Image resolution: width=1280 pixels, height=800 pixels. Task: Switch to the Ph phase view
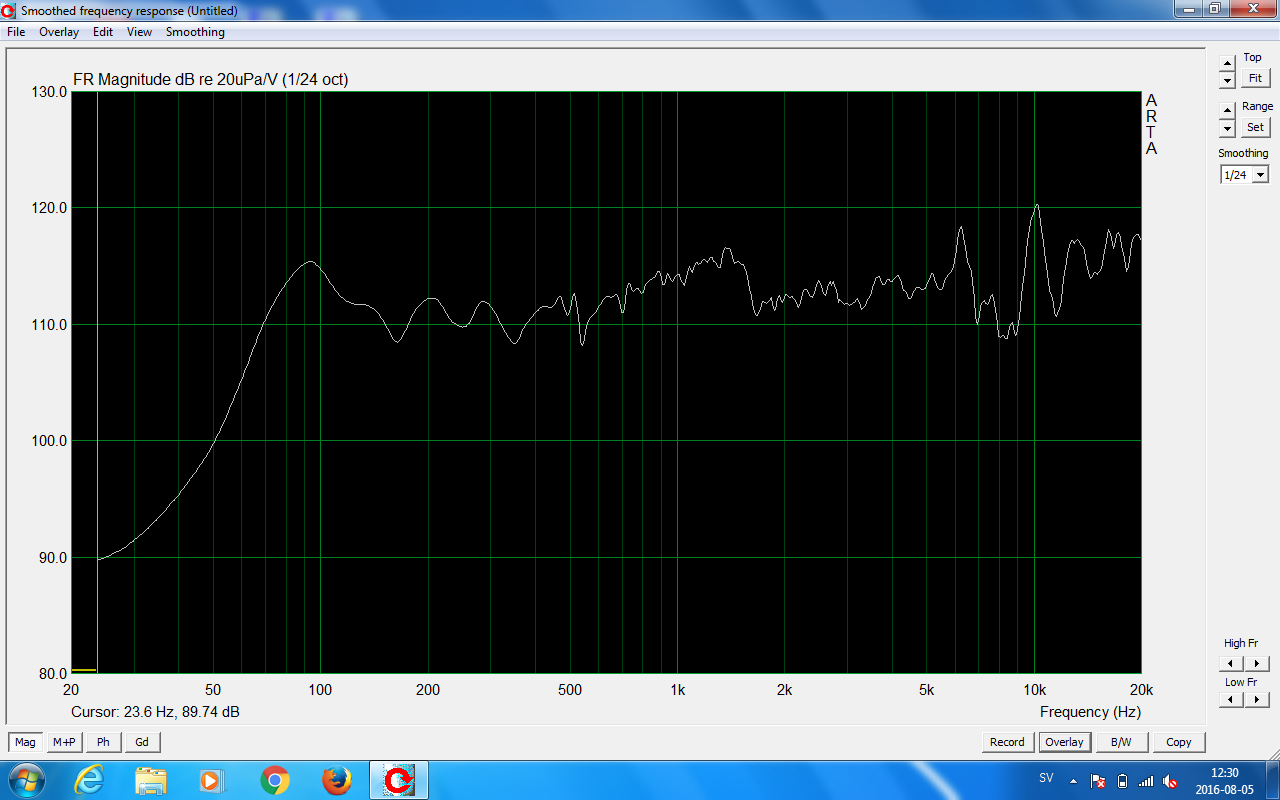pos(103,742)
